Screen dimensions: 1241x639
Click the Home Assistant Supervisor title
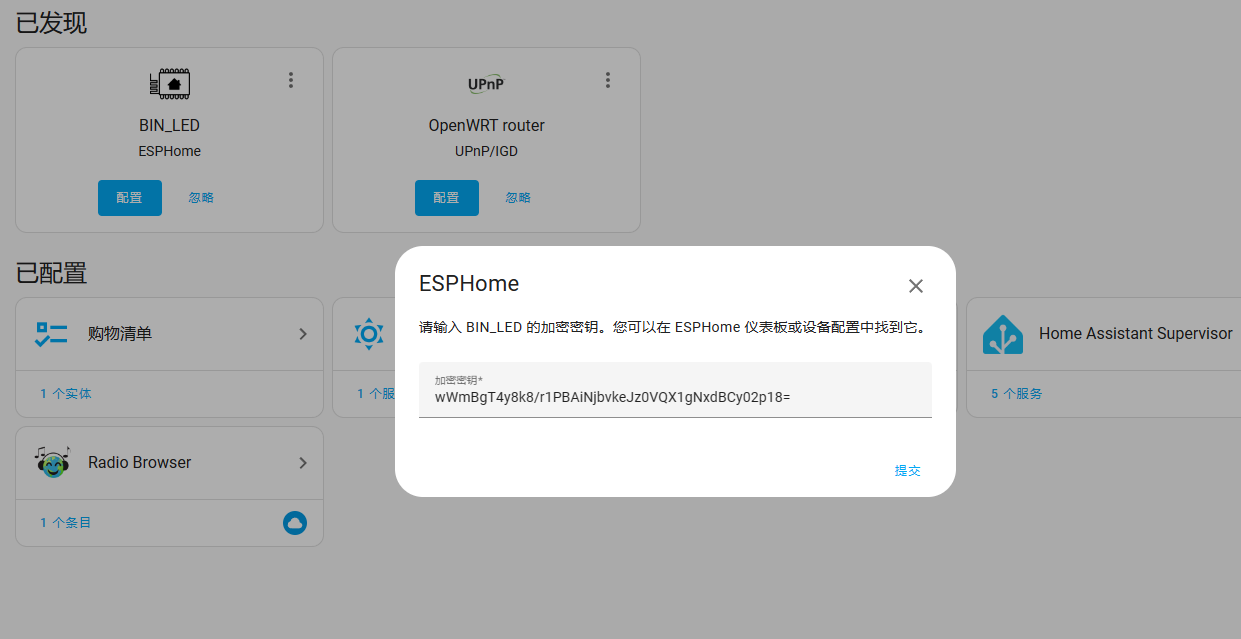click(x=1136, y=334)
